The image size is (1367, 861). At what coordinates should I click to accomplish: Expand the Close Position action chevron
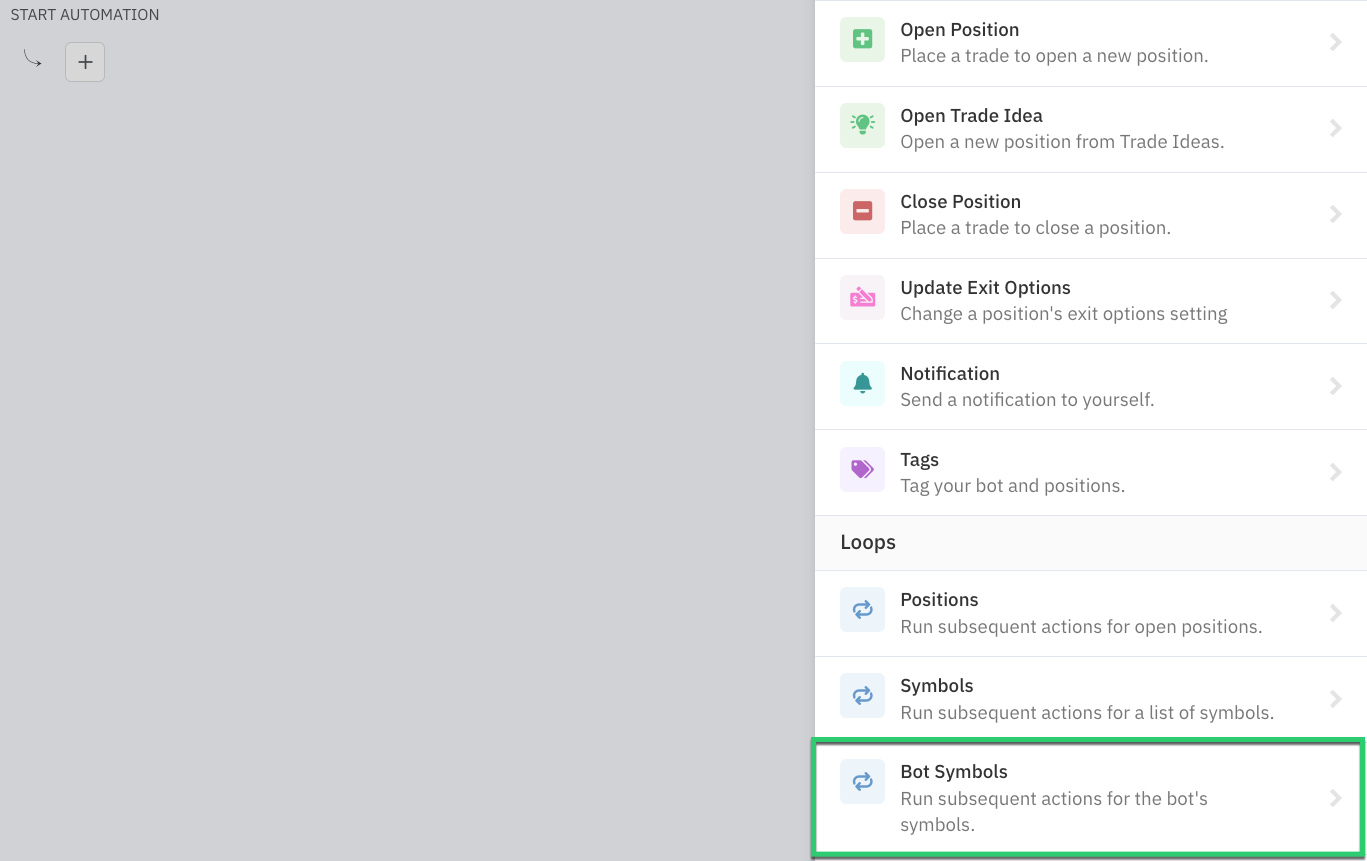1336,214
